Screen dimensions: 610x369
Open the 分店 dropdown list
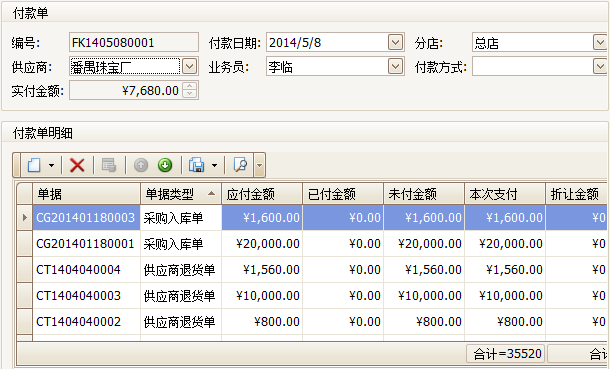[600, 42]
